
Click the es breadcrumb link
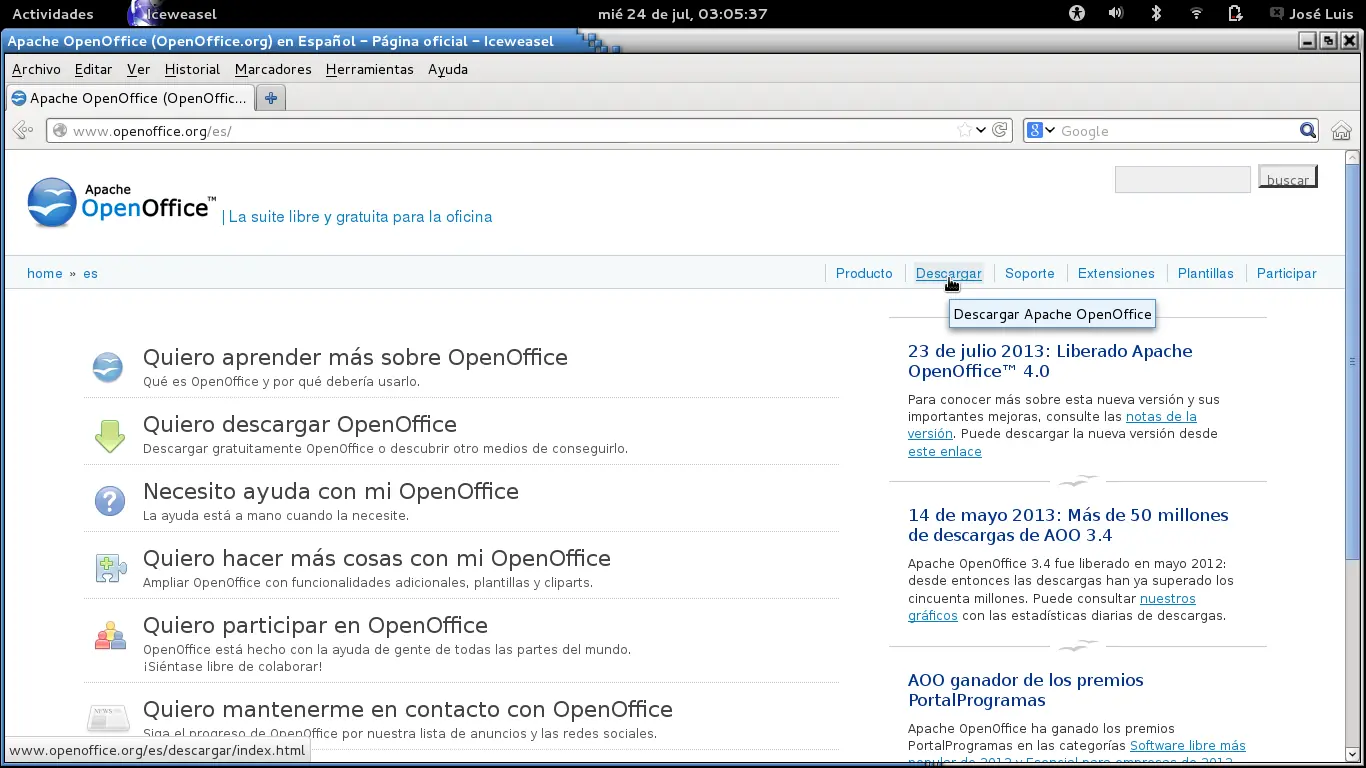click(x=90, y=273)
